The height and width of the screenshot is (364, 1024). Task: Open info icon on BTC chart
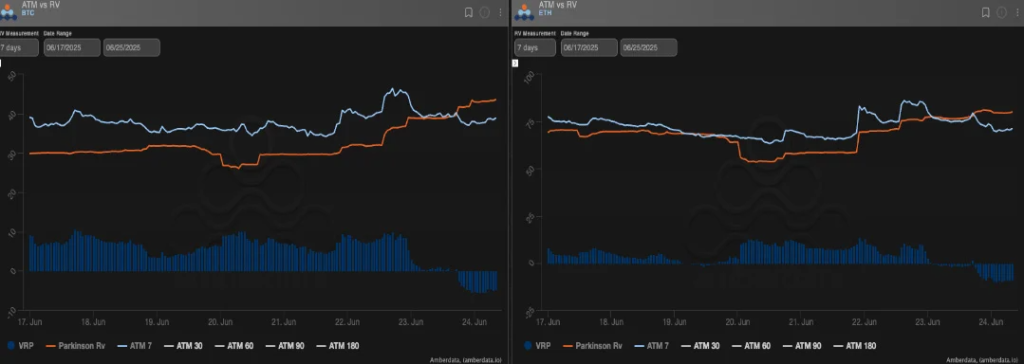point(485,12)
